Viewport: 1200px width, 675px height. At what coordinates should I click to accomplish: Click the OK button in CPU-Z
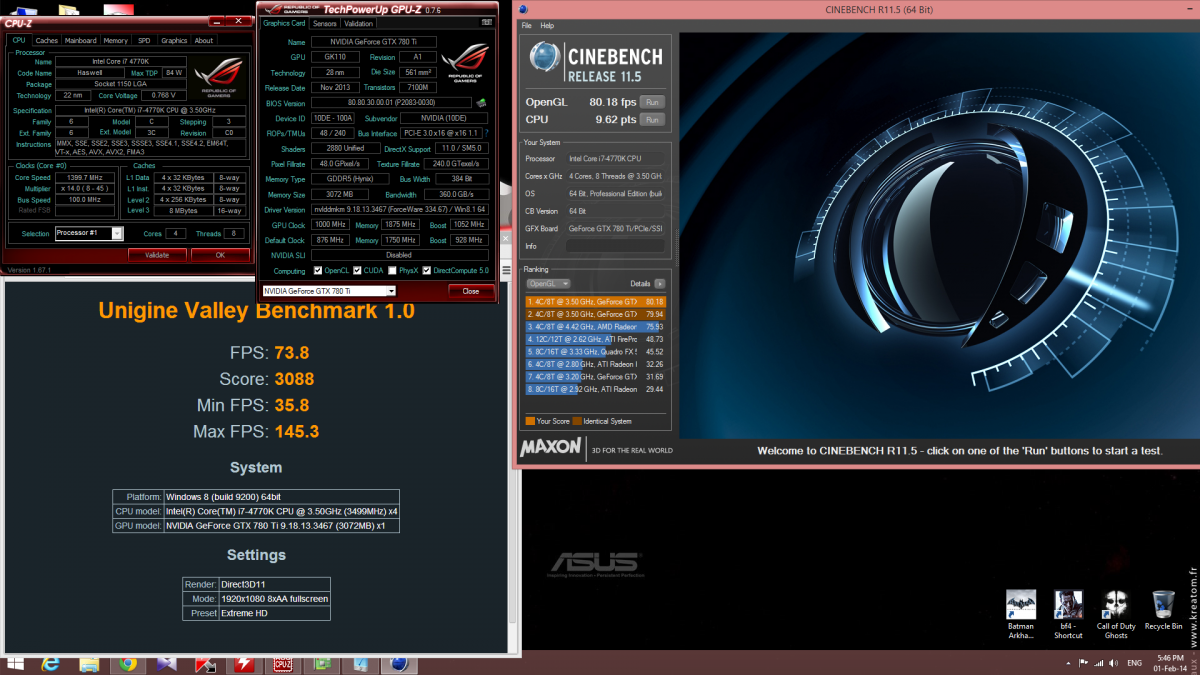click(x=220, y=255)
